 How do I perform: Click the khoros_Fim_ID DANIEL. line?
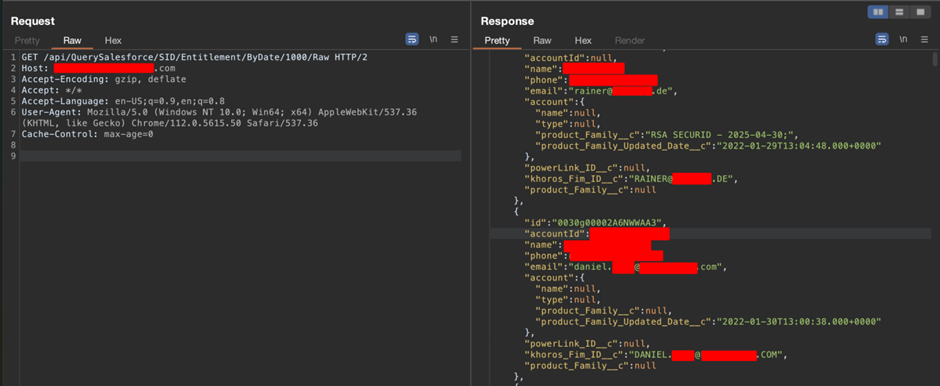coord(655,355)
